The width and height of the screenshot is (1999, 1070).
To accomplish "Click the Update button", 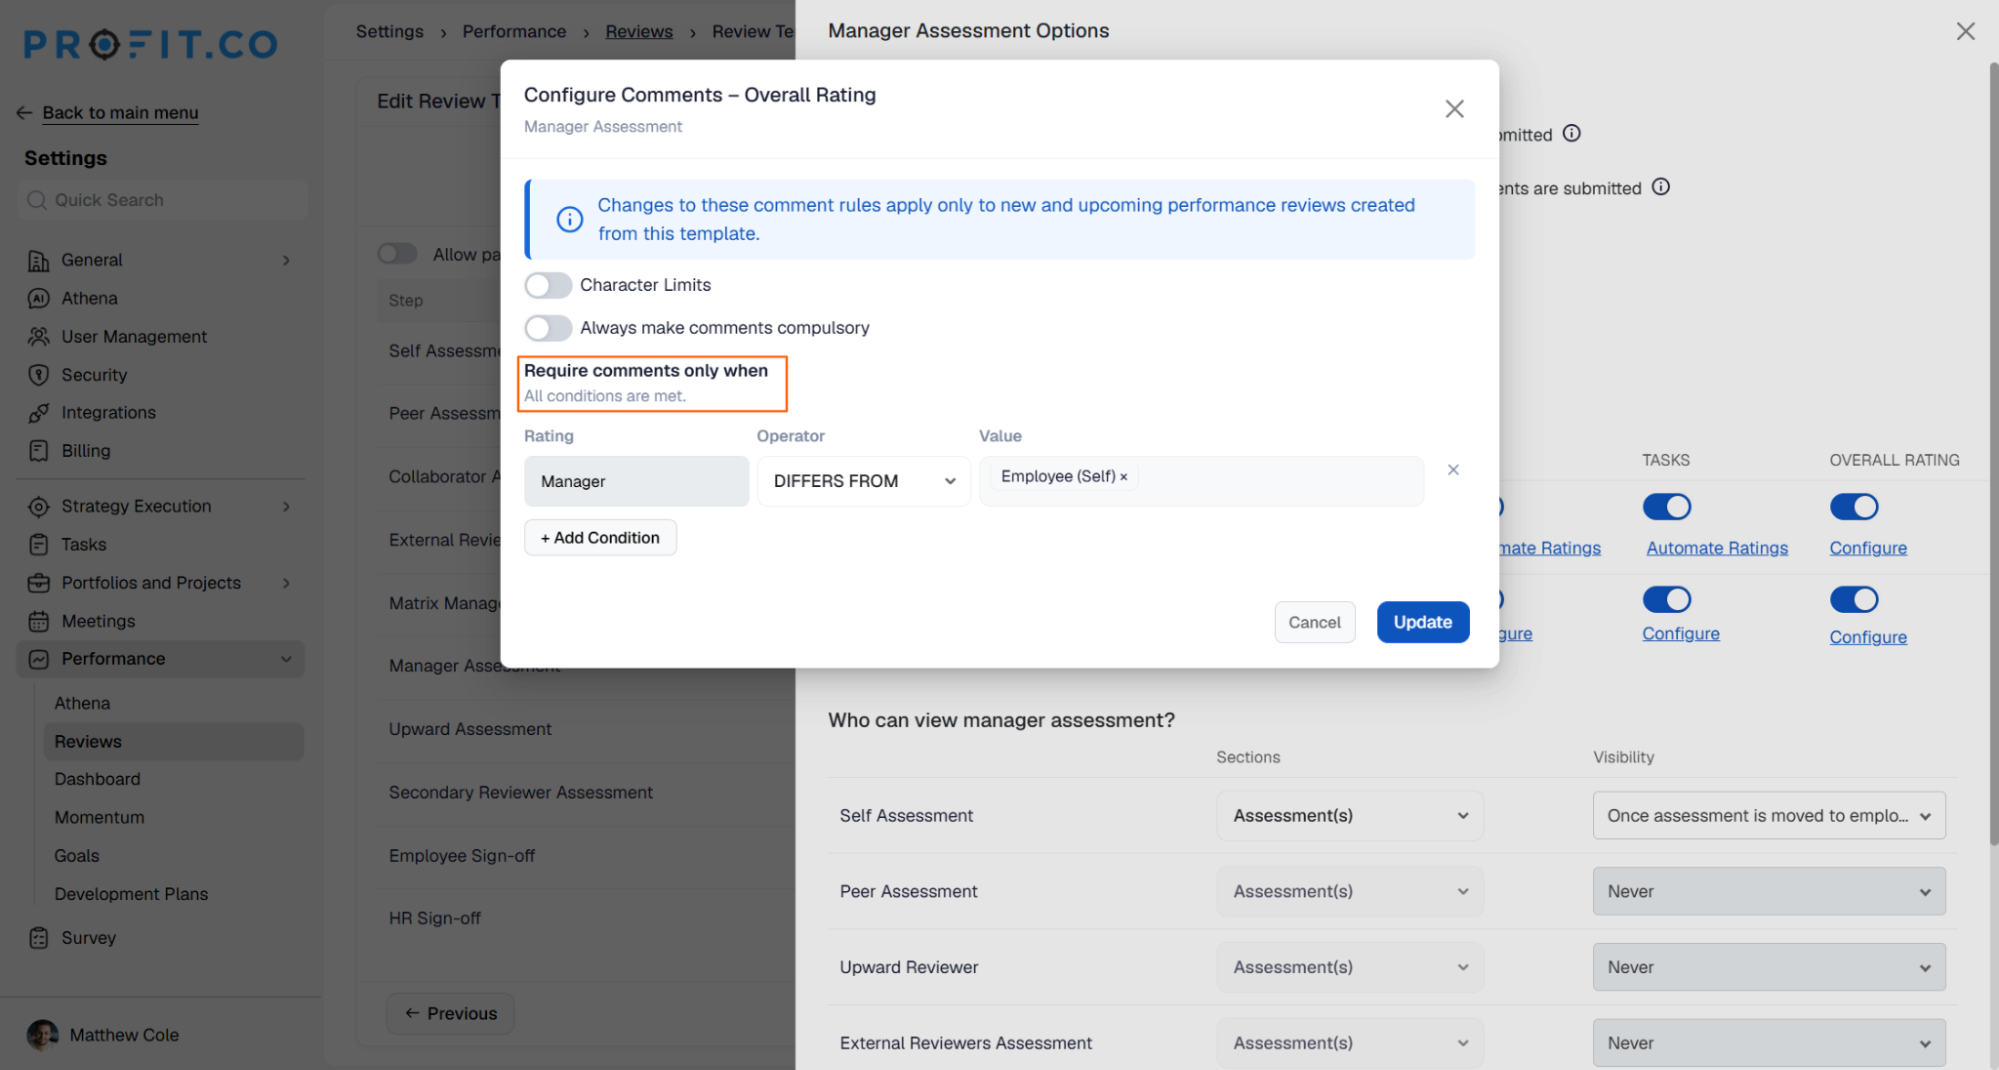I will [1422, 622].
